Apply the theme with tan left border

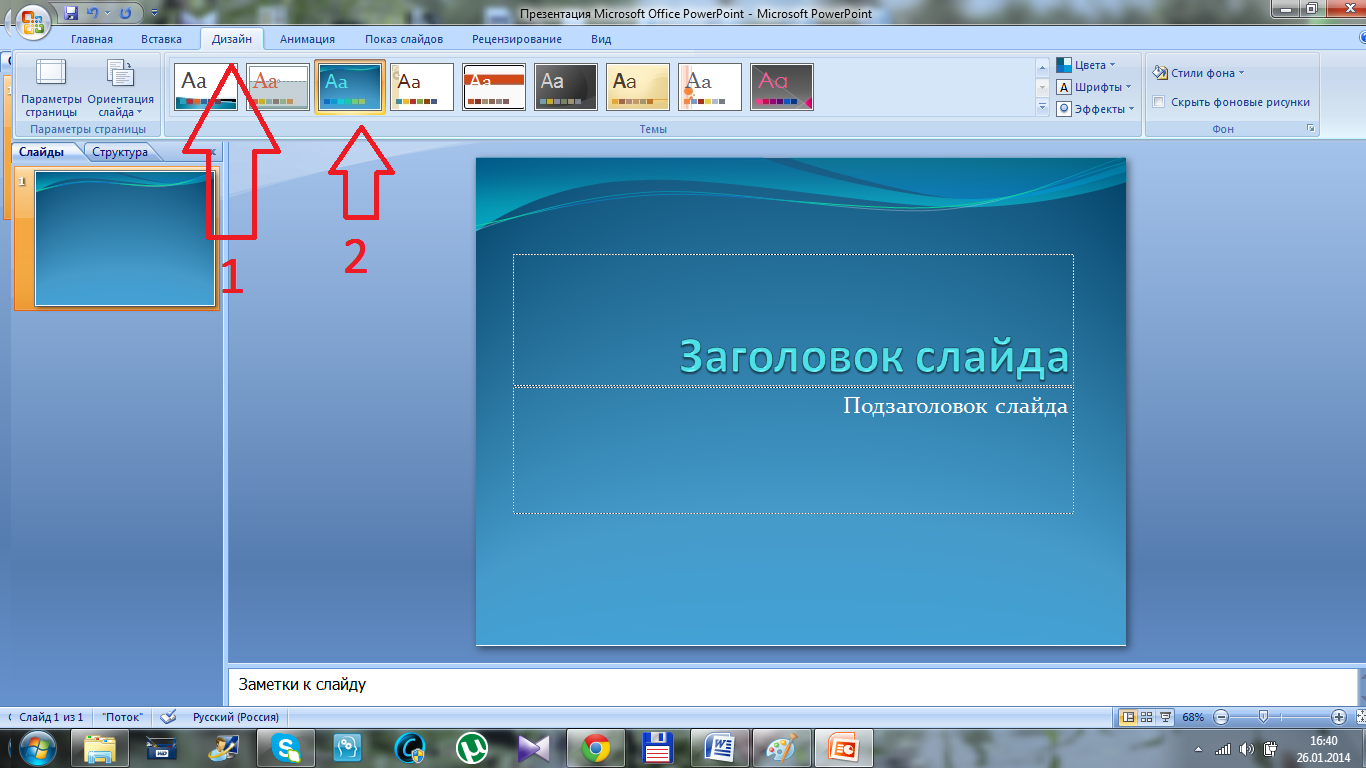pyautogui.click(x=422, y=87)
